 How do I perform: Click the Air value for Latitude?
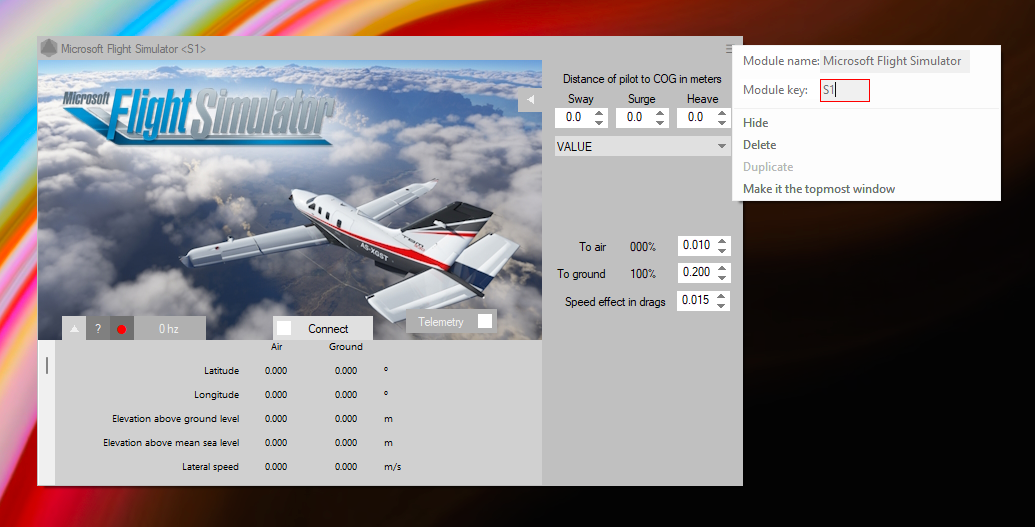[x=276, y=370]
